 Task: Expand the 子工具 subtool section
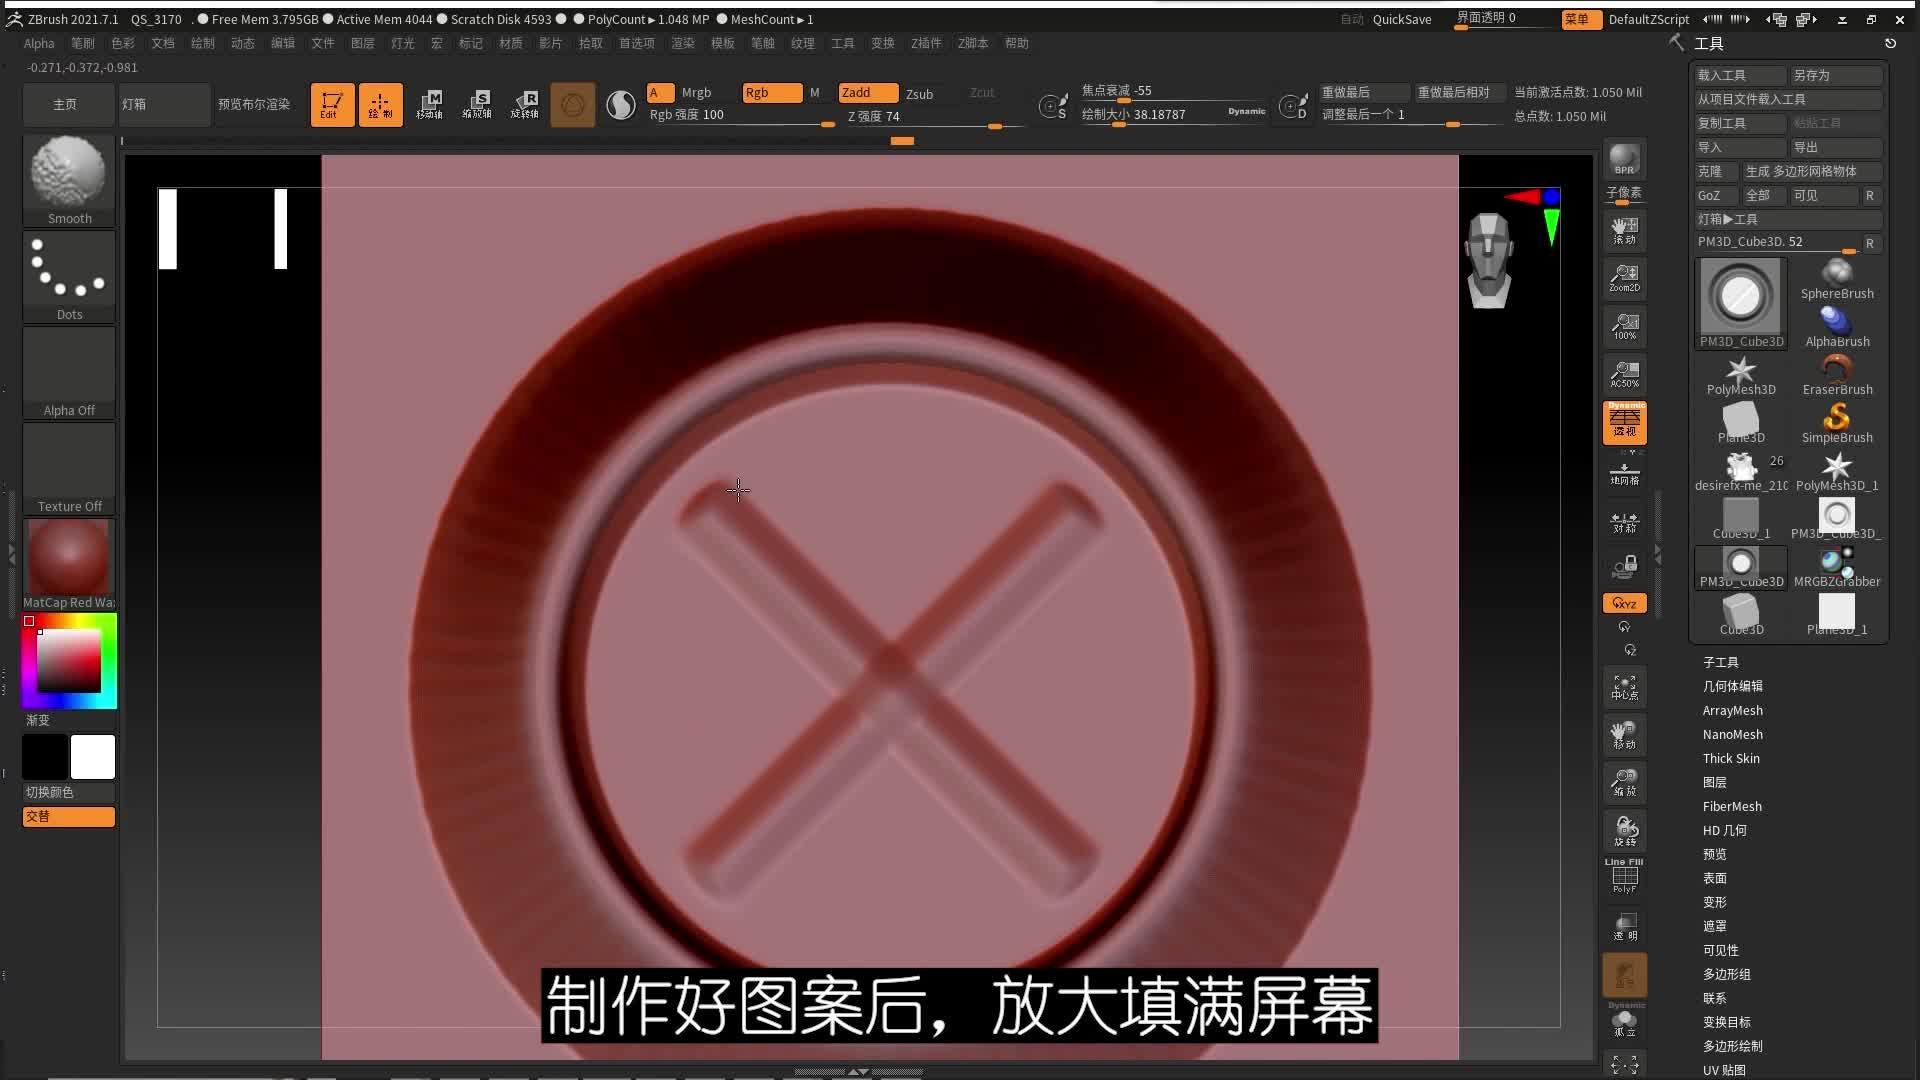pos(1721,662)
